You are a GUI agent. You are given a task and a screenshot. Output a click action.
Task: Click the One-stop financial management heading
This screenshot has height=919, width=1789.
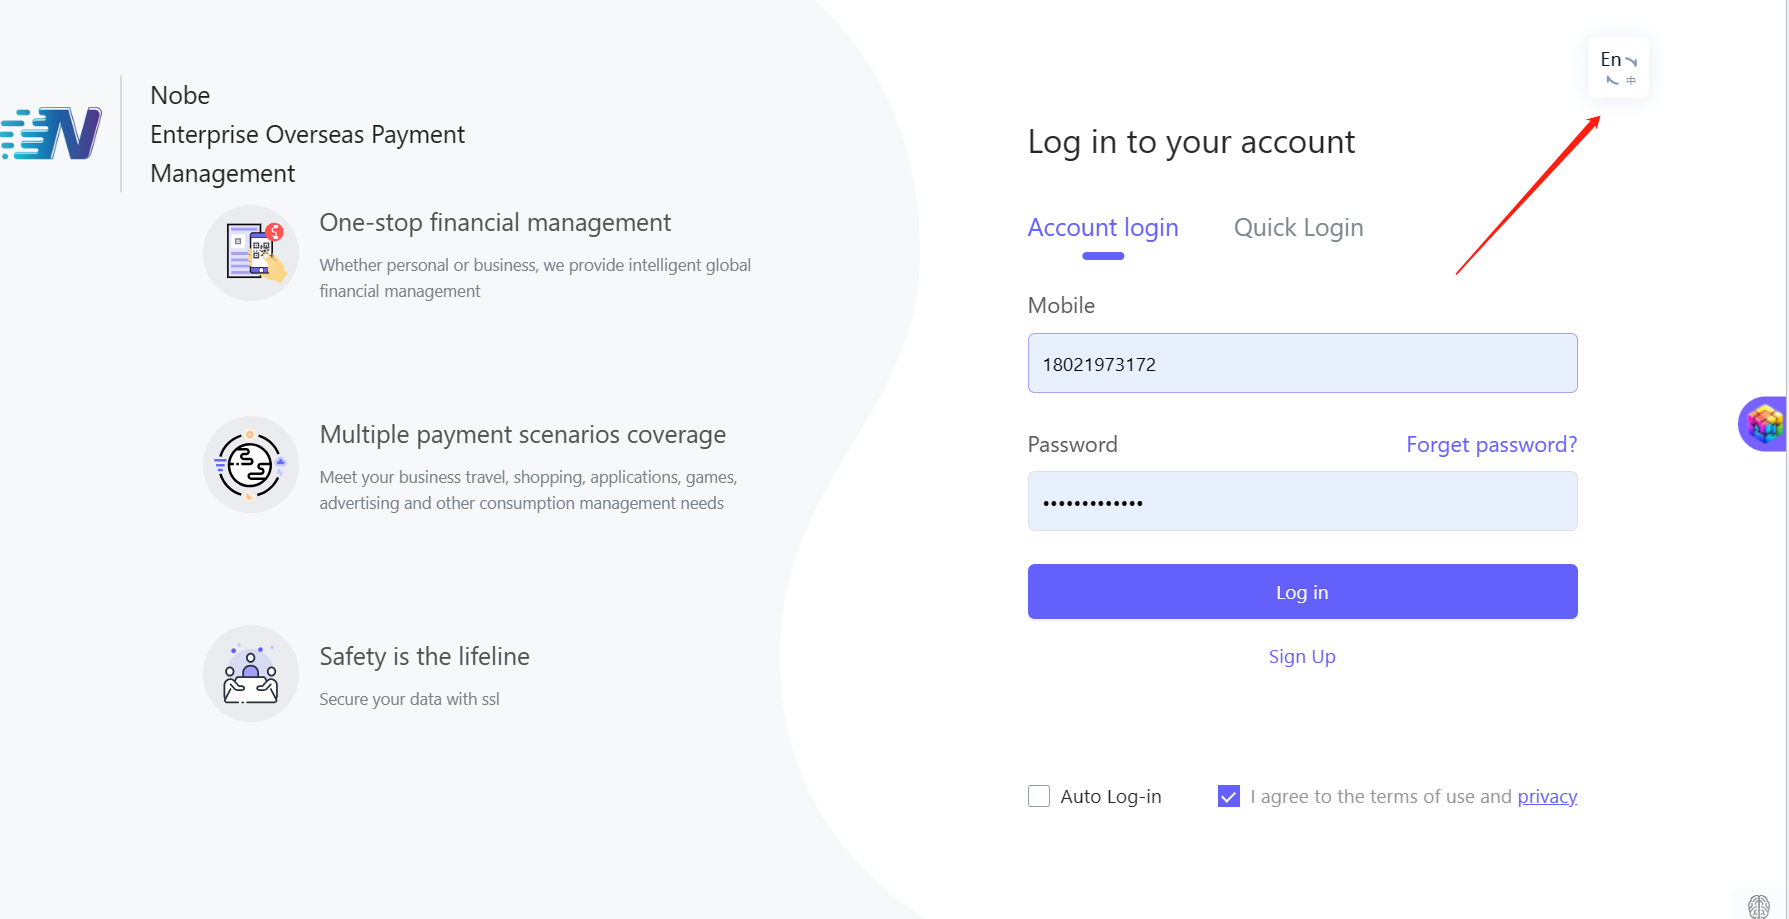(495, 223)
